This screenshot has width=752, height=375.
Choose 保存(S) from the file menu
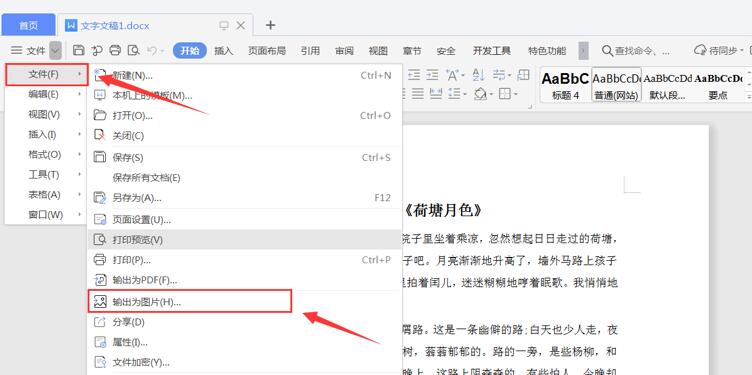click(245, 158)
